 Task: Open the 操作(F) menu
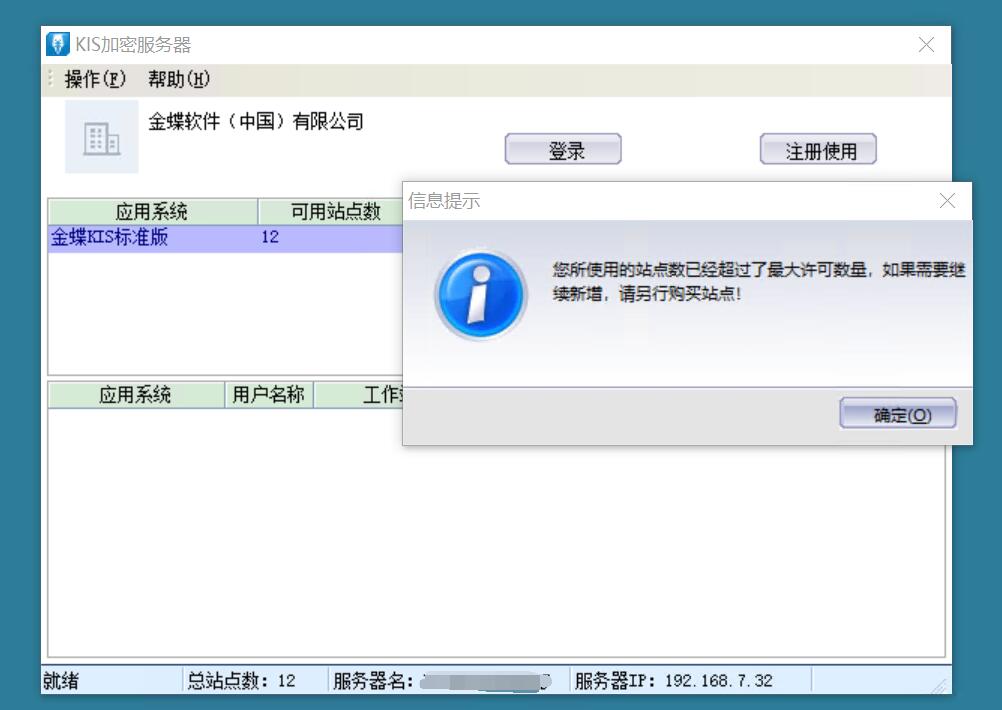[95, 79]
